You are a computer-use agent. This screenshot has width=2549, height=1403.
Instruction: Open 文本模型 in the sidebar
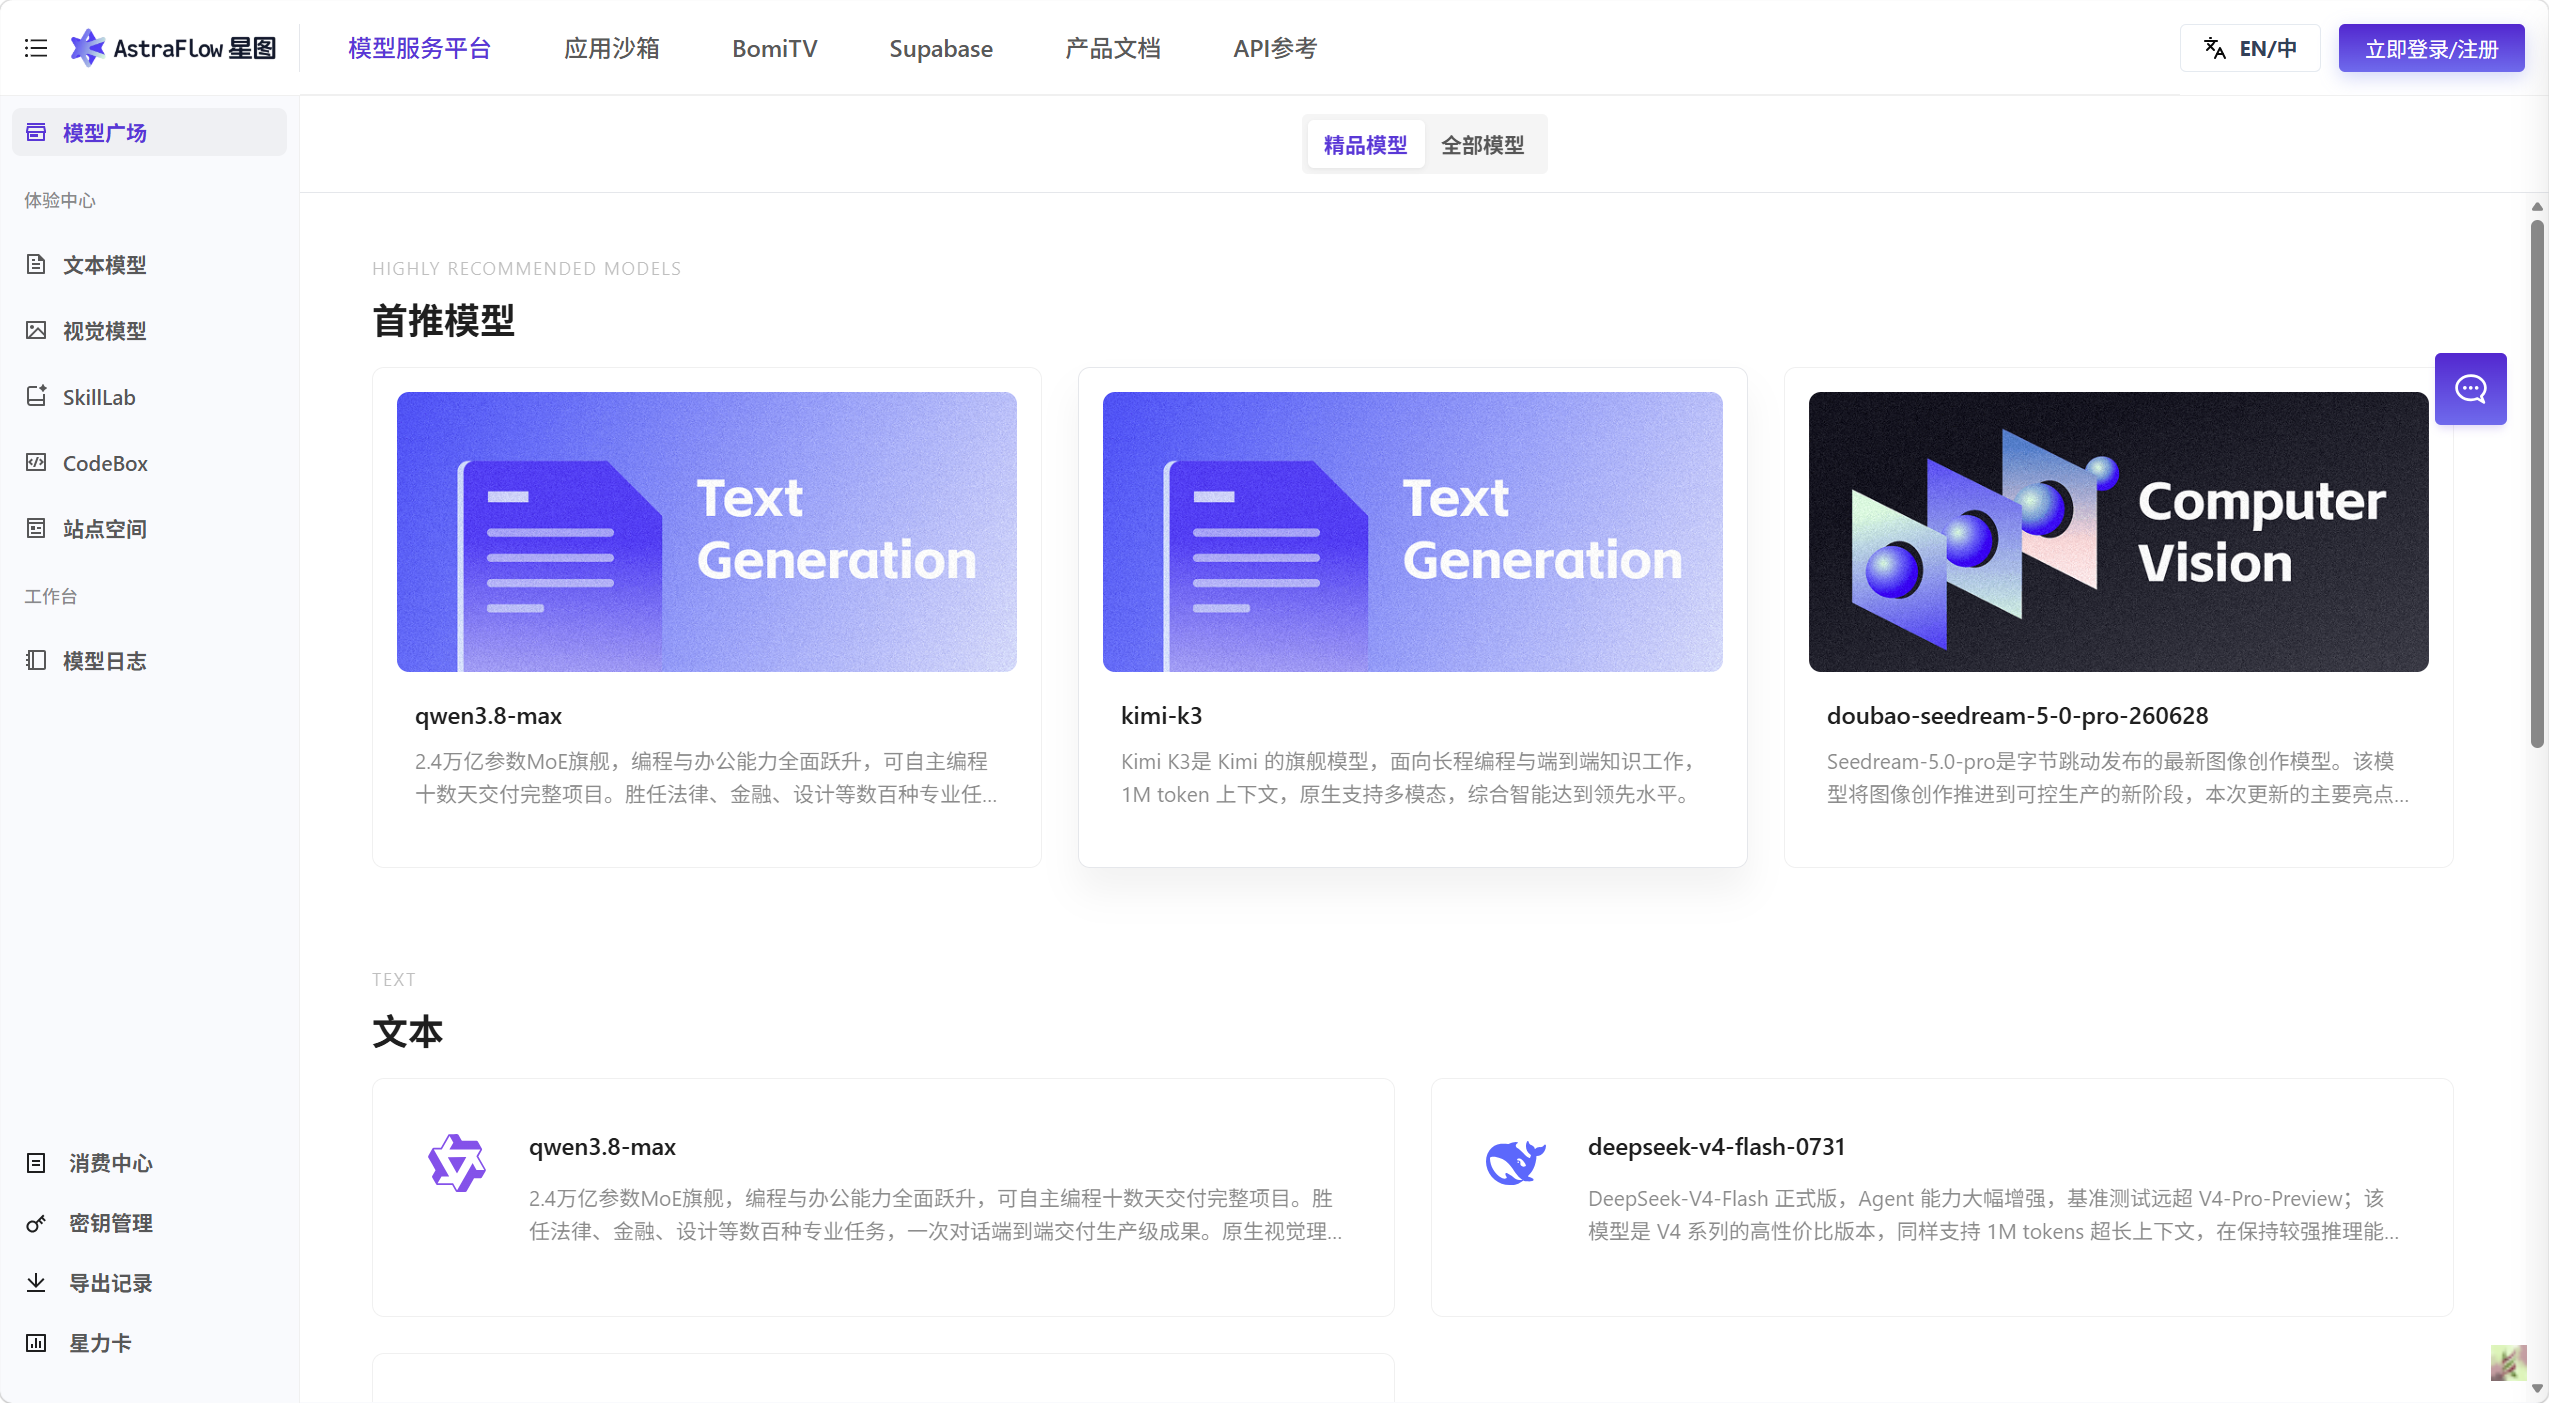click(x=149, y=264)
